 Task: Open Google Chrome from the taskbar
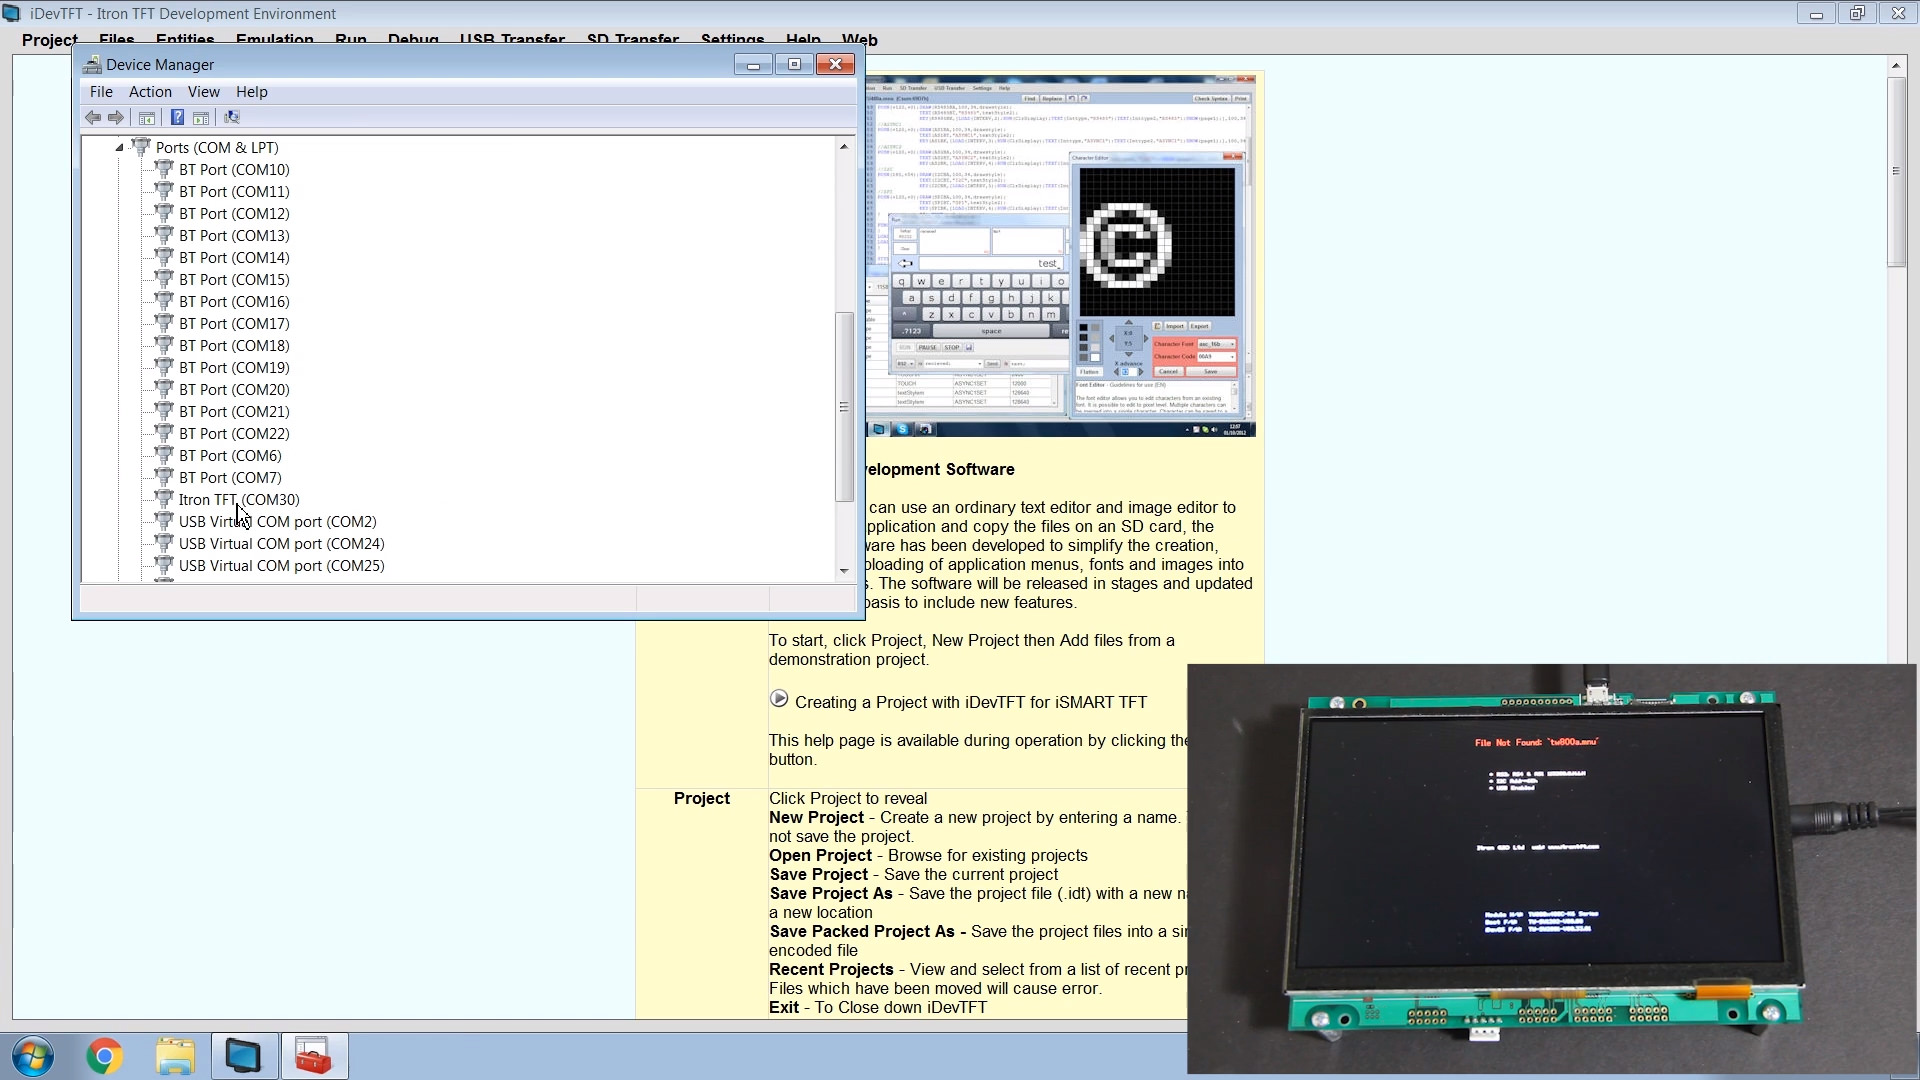tap(105, 1056)
